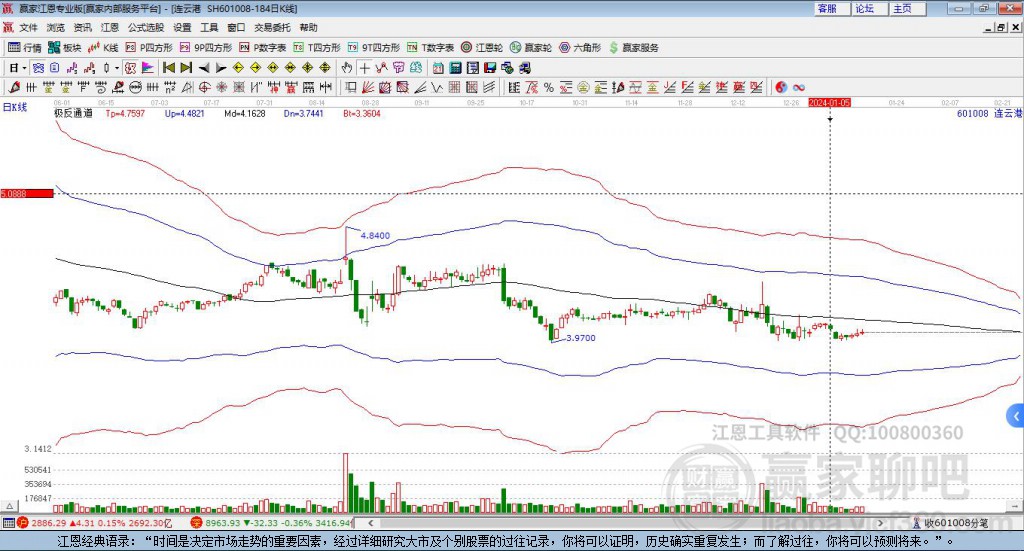Image resolution: width=1024 pixels, height=551 pixels.
Task: Open the 9P四方形 tool
Action: pos(206,48)
